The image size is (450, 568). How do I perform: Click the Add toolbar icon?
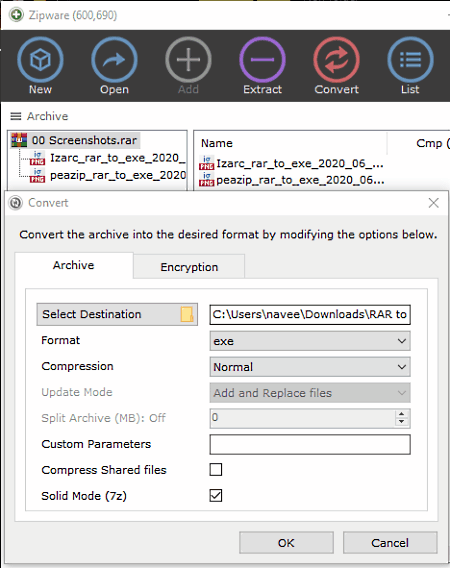pyautogui.click(x=188, y=60)
